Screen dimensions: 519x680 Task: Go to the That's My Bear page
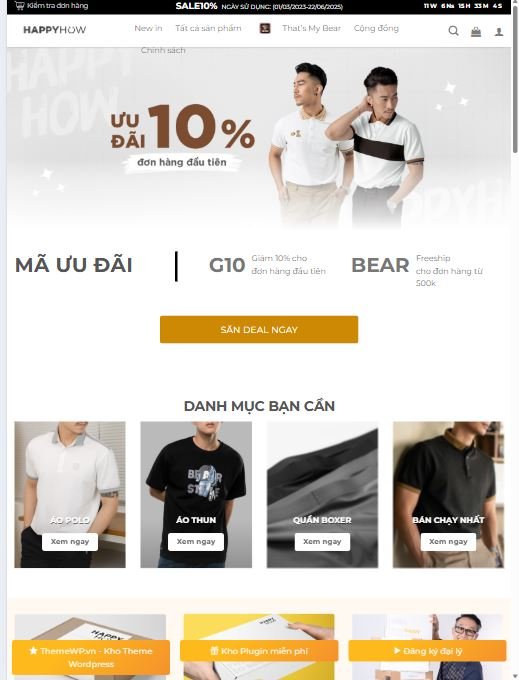coord(311,28)
